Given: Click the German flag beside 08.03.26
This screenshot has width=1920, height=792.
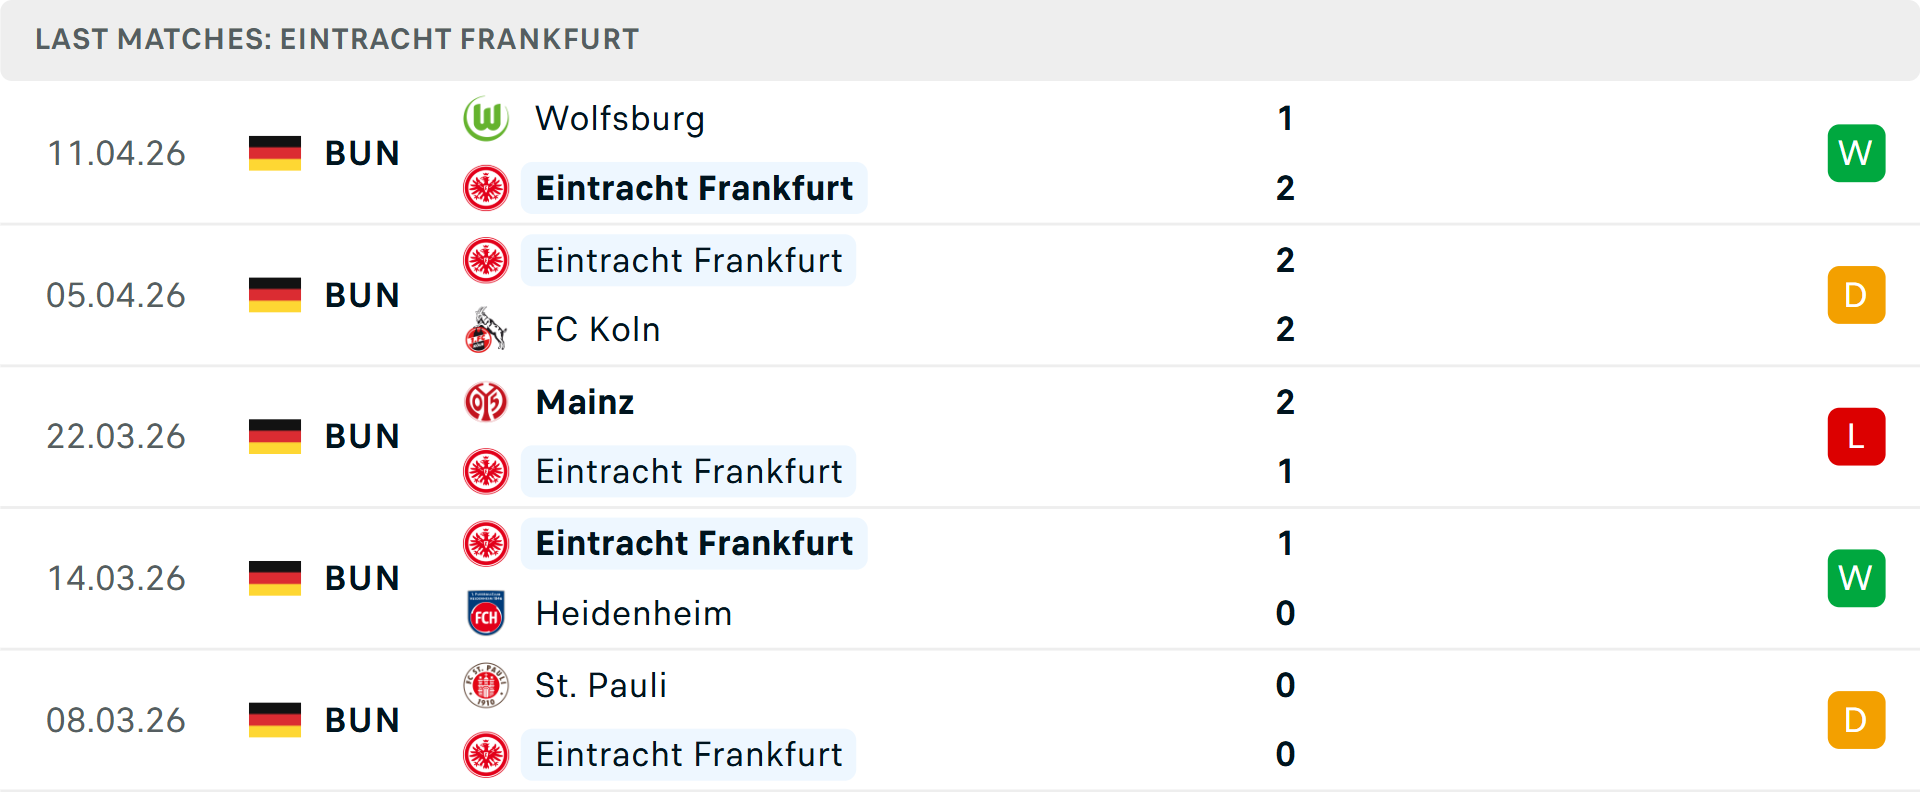Looking at the screenshot, I should click(x=274, y=719).
